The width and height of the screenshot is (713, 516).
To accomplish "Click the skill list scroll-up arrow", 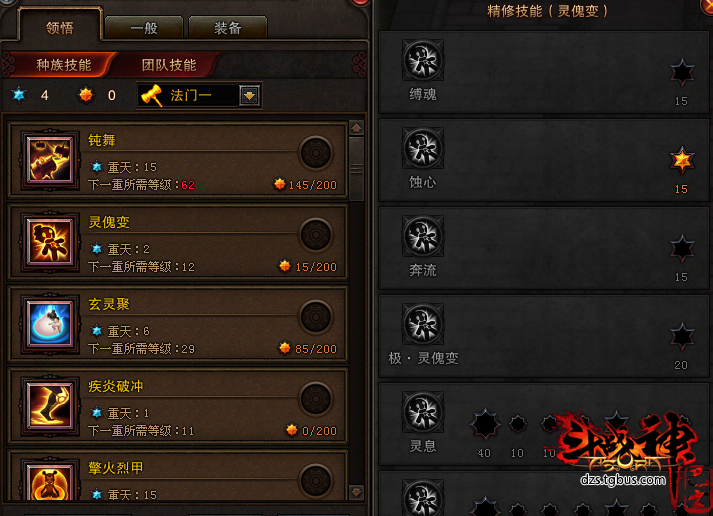I will click(x=356, y=128).
